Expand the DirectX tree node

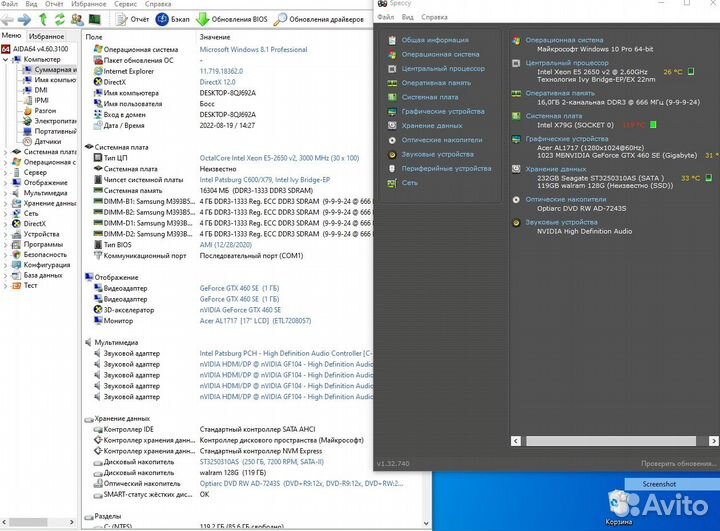[x=5, y=224]
